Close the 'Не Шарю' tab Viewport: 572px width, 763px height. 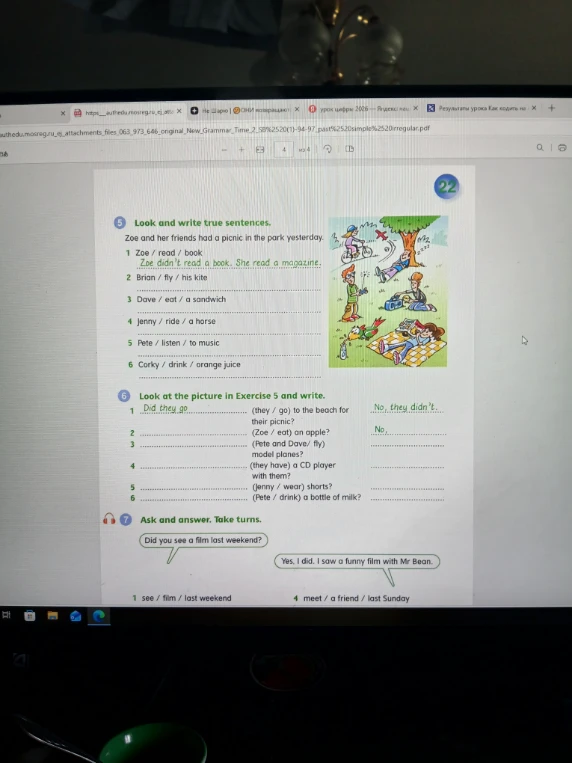[x=296, y=109]
